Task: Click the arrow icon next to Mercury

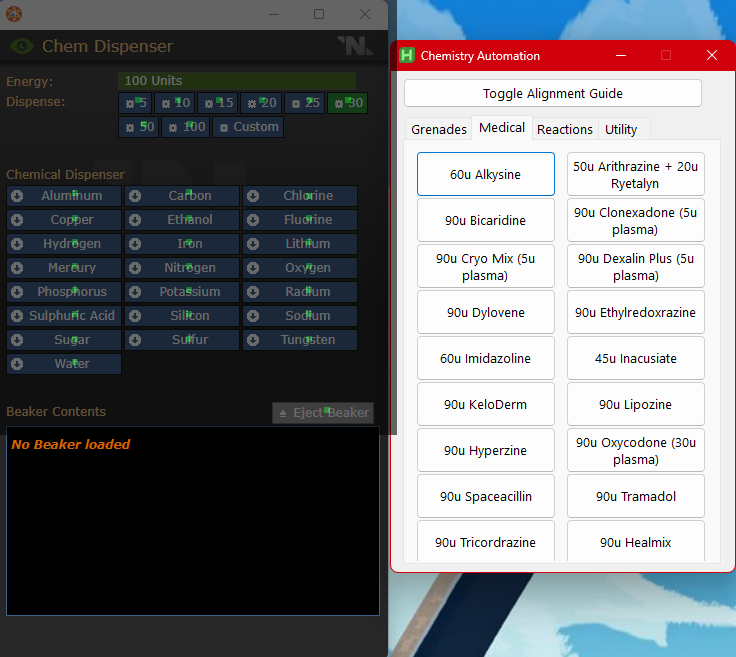Action: click(x=17, y=267)
